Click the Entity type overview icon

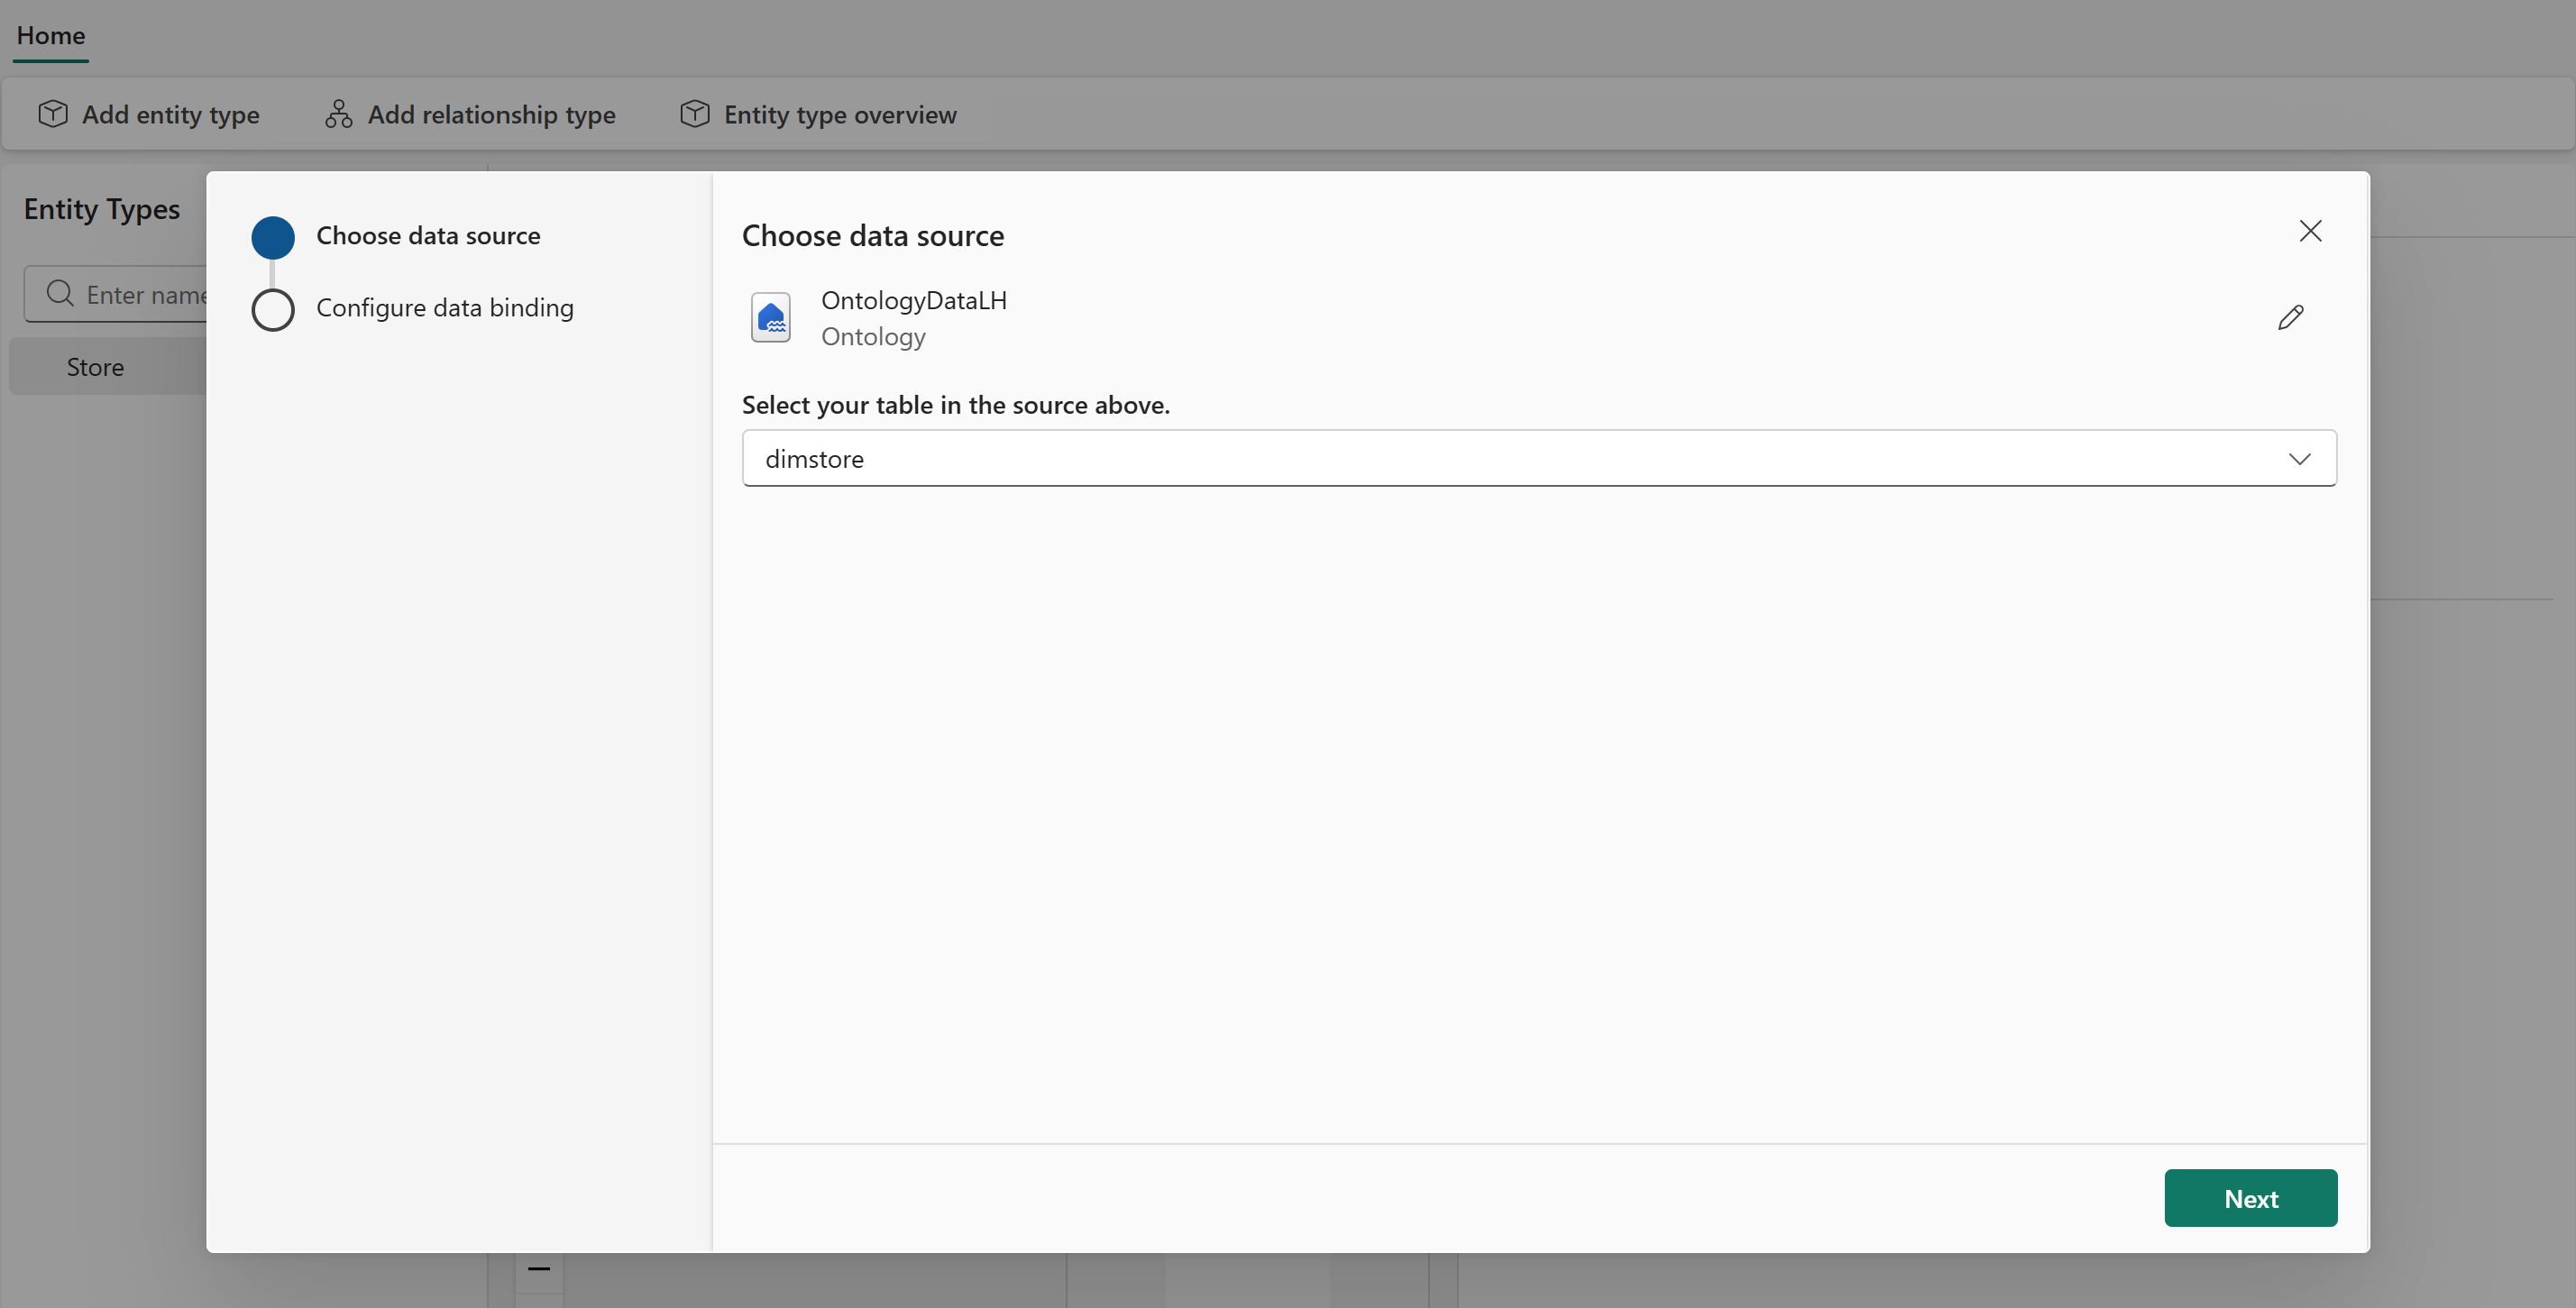[x=694, y=113]
